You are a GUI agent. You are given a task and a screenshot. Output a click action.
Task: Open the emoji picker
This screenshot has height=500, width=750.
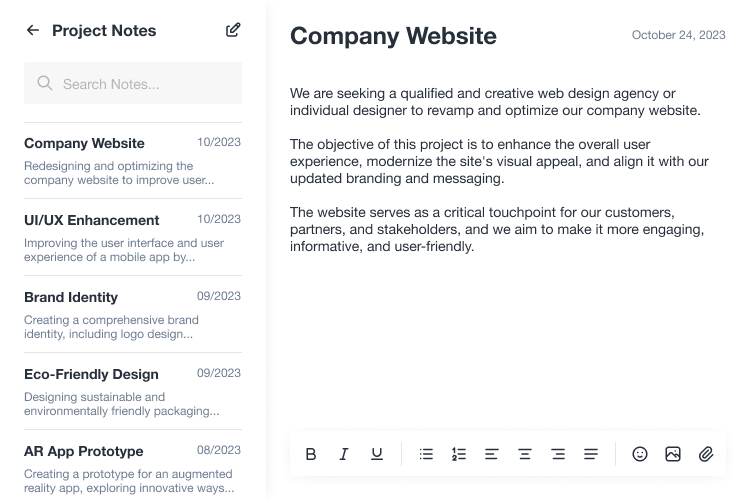click(x=640, y=454)
